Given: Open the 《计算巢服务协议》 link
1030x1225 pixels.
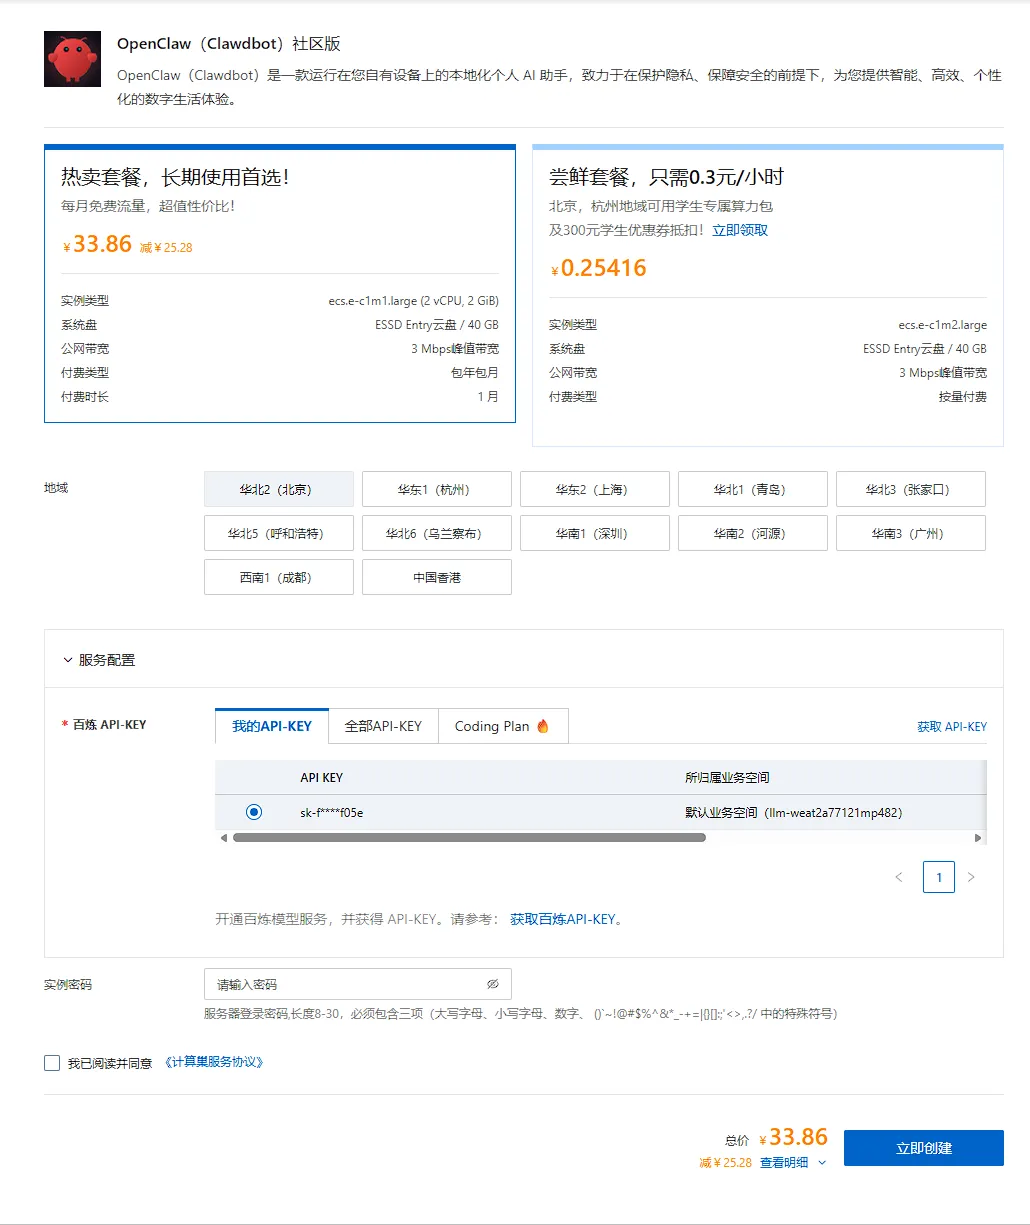Looking at the screenshot, I should [x=214, y=1063].
